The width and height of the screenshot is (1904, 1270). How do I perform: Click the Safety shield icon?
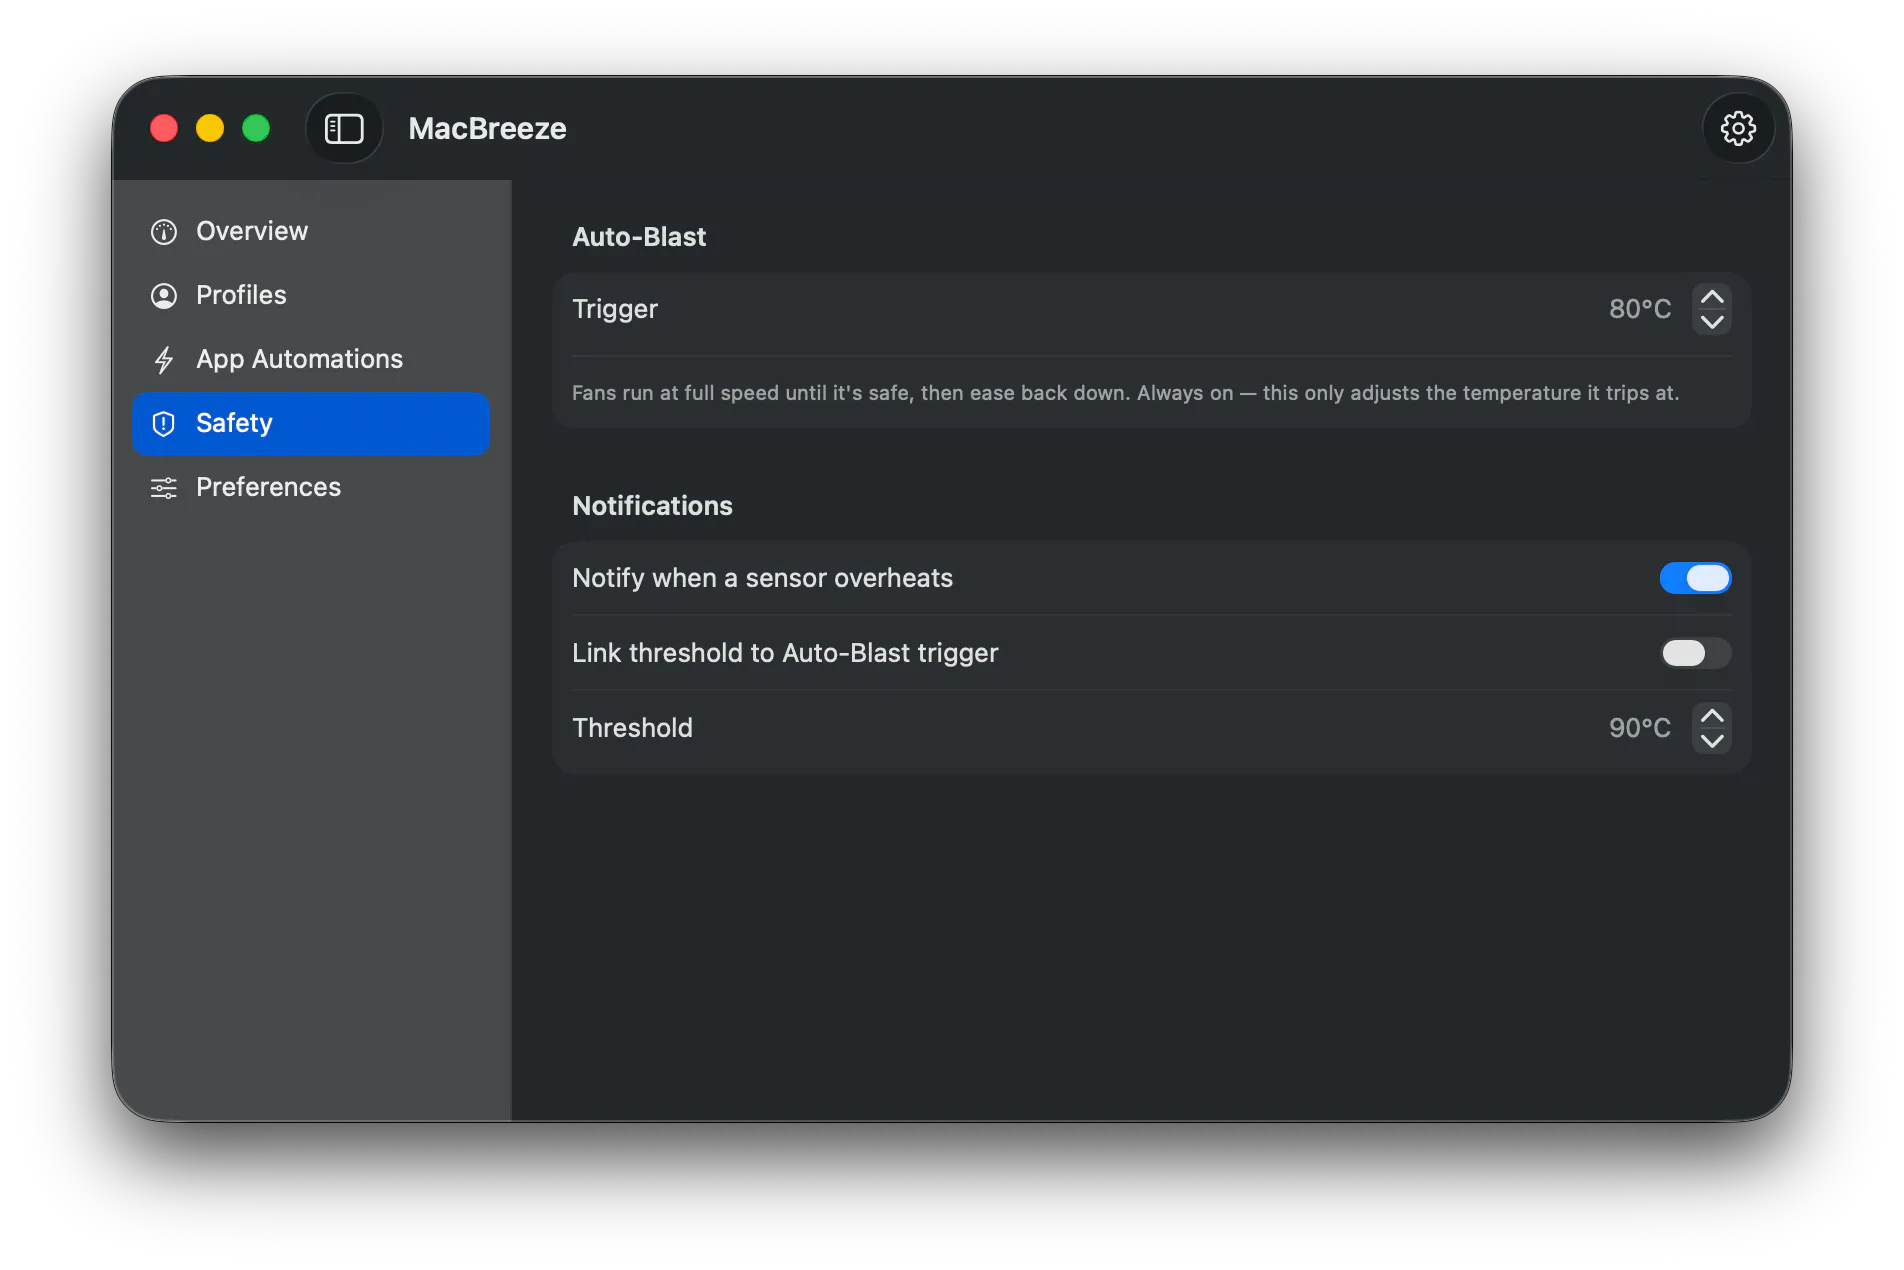[x=164, y=424]
